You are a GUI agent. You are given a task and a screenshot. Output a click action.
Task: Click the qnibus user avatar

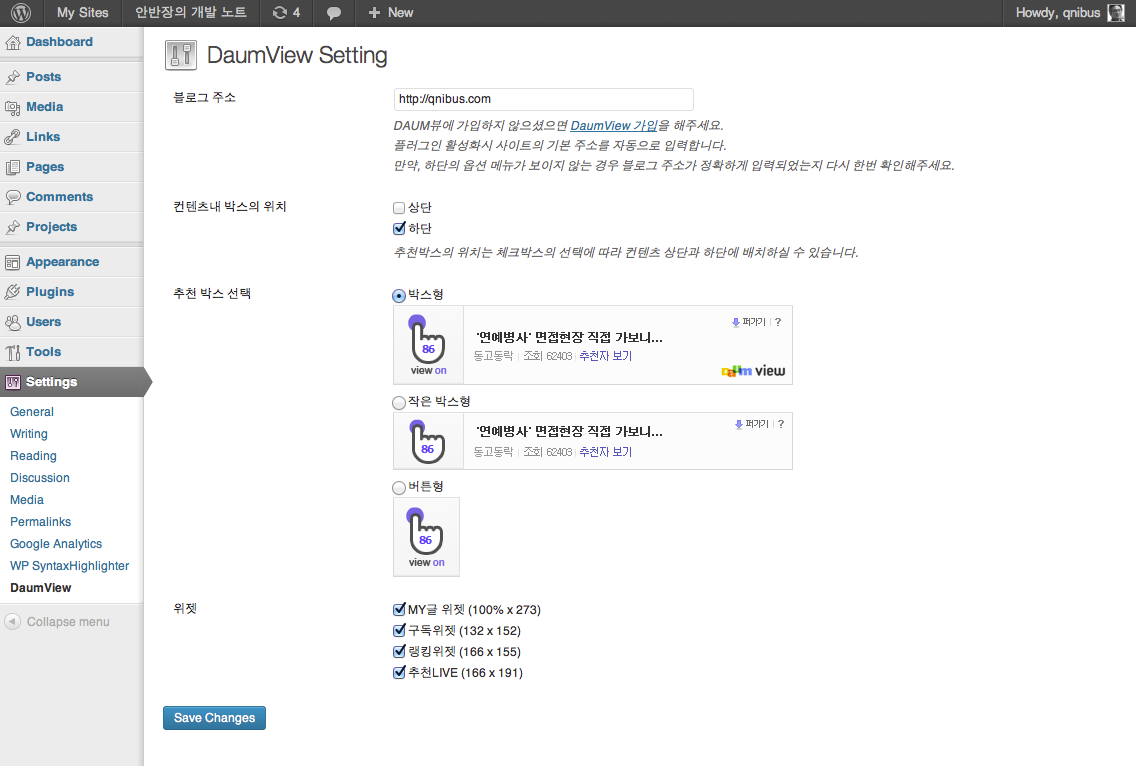pos(1115,13)
